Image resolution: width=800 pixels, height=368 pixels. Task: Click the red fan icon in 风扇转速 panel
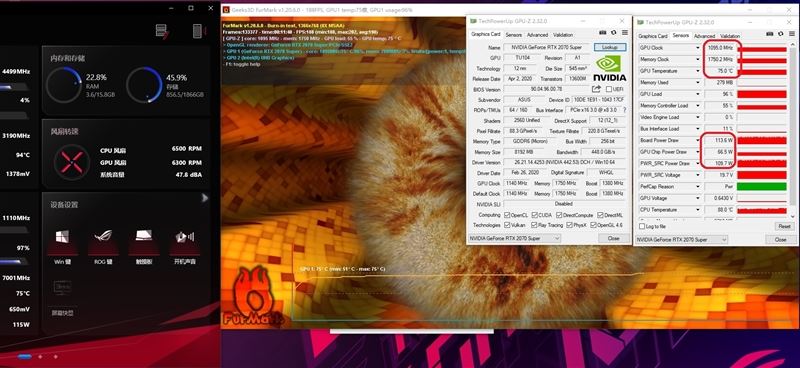click(72, 162)
